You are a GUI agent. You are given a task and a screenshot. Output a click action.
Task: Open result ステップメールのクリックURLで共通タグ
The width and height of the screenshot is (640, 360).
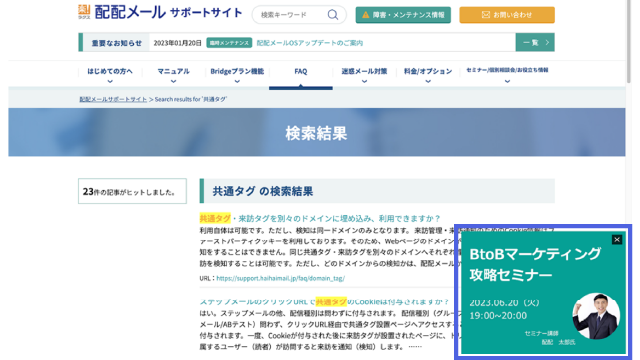[324, 302]
